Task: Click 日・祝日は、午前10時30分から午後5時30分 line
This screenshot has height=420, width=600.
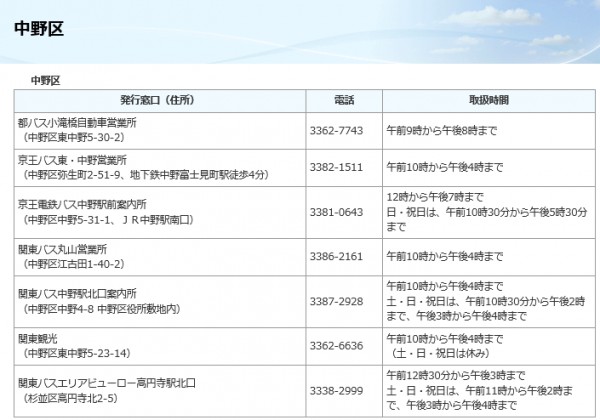Action: (x=487, y=212)
